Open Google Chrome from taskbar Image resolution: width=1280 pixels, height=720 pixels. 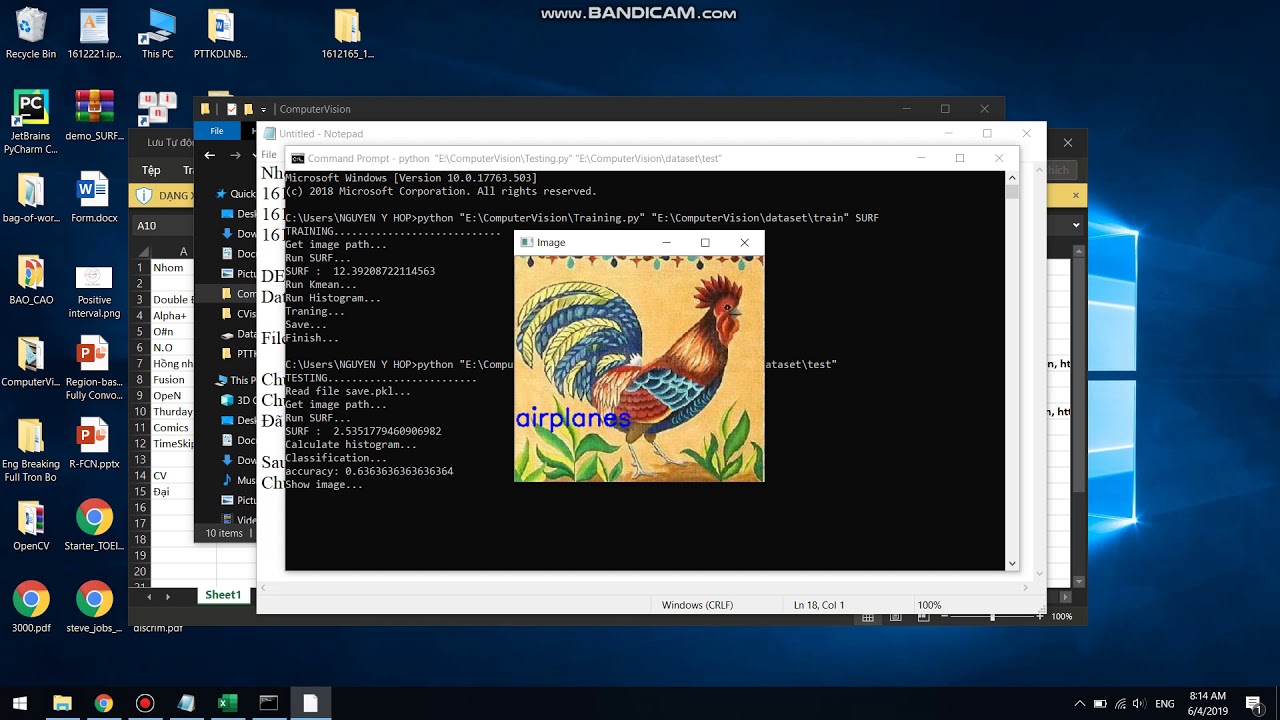pyautogui.click(x=103, y=703)
